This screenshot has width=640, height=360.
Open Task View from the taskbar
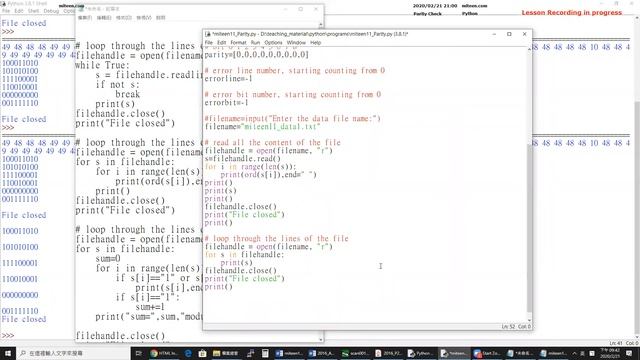[x=138, y=353]
